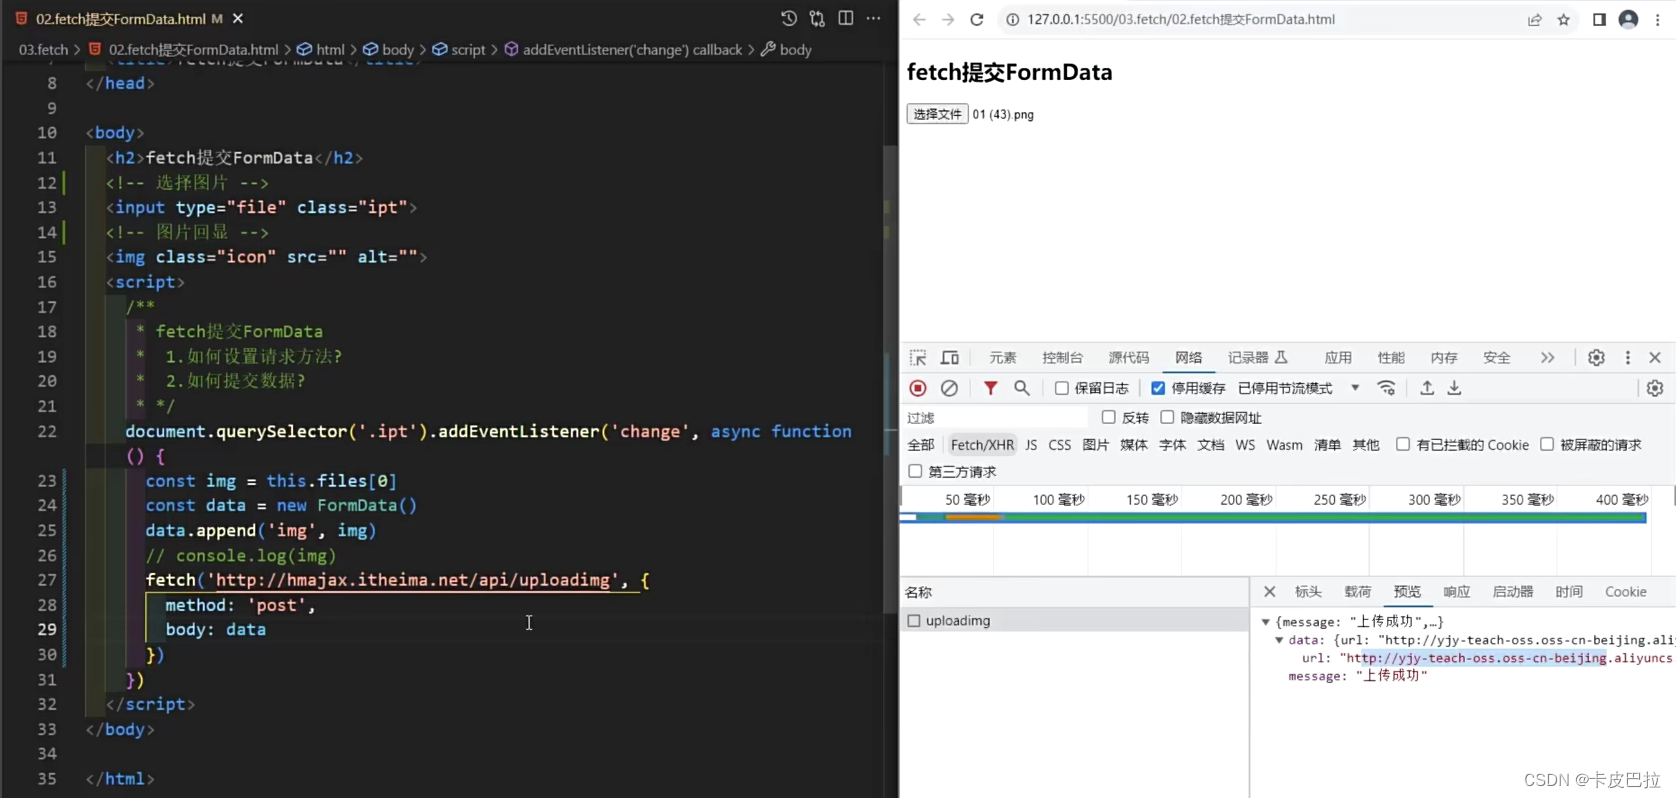The height and width of the screenshot is (798, 1676).
Task: Show more DevTools tabs chevron
Action: (x=1547, y=357)
